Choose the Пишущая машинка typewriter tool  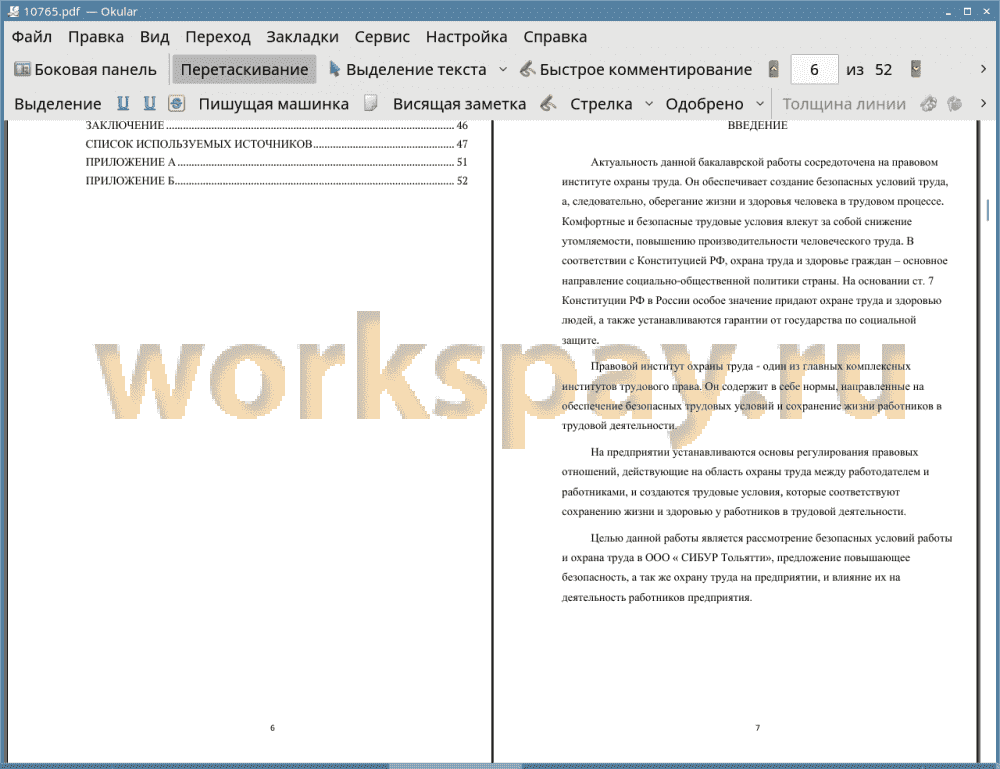point(274,104)
